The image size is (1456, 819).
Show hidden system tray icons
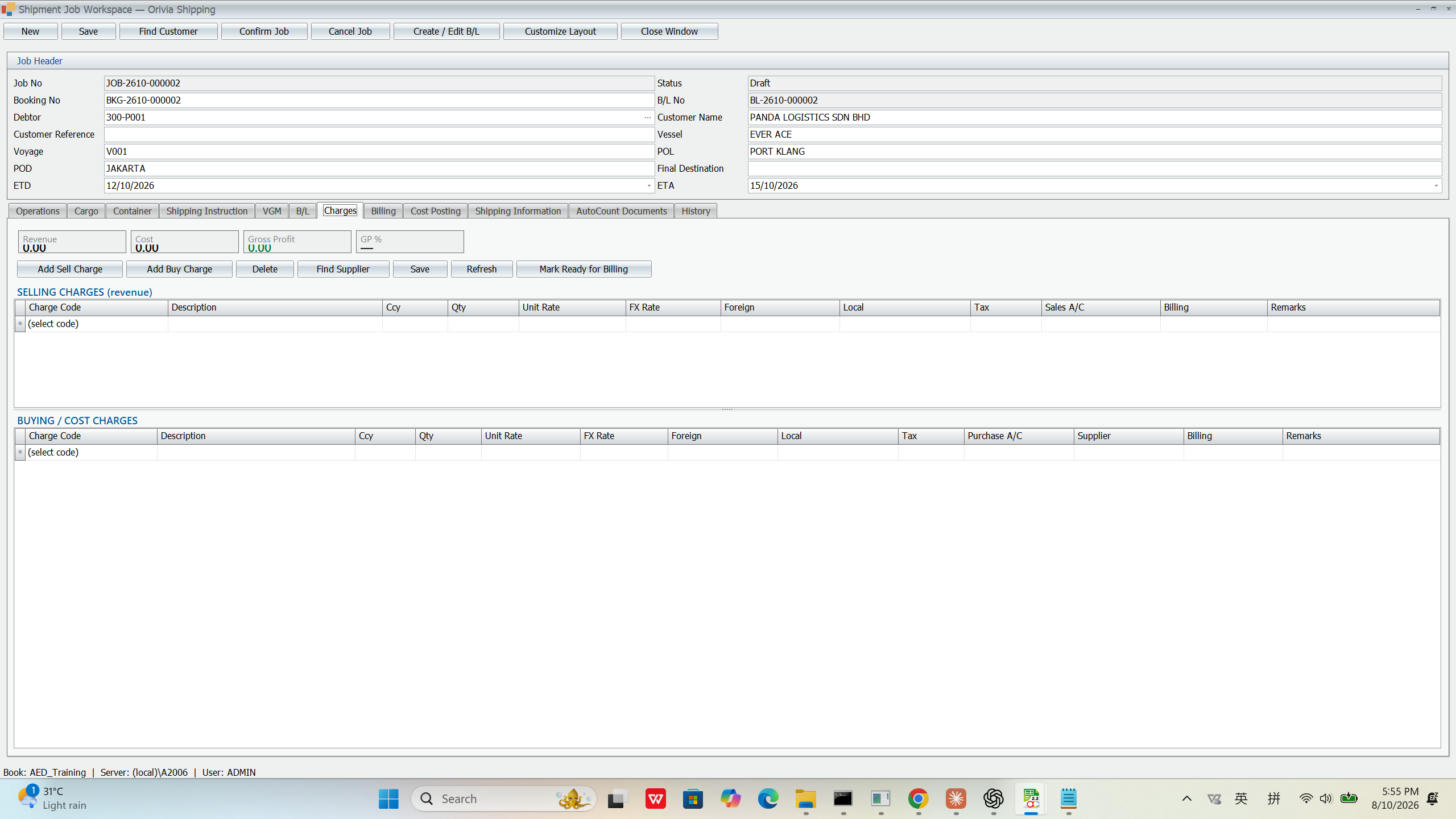(x=1187, y=798)
